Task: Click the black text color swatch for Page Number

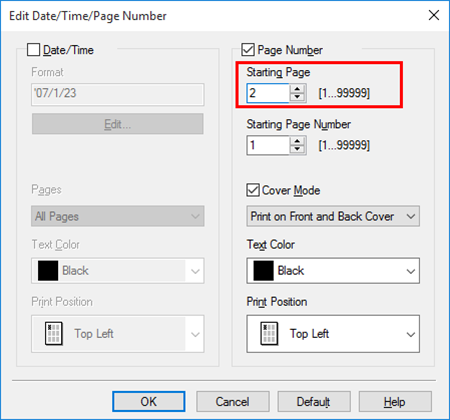Action: (x=263, y=270)
